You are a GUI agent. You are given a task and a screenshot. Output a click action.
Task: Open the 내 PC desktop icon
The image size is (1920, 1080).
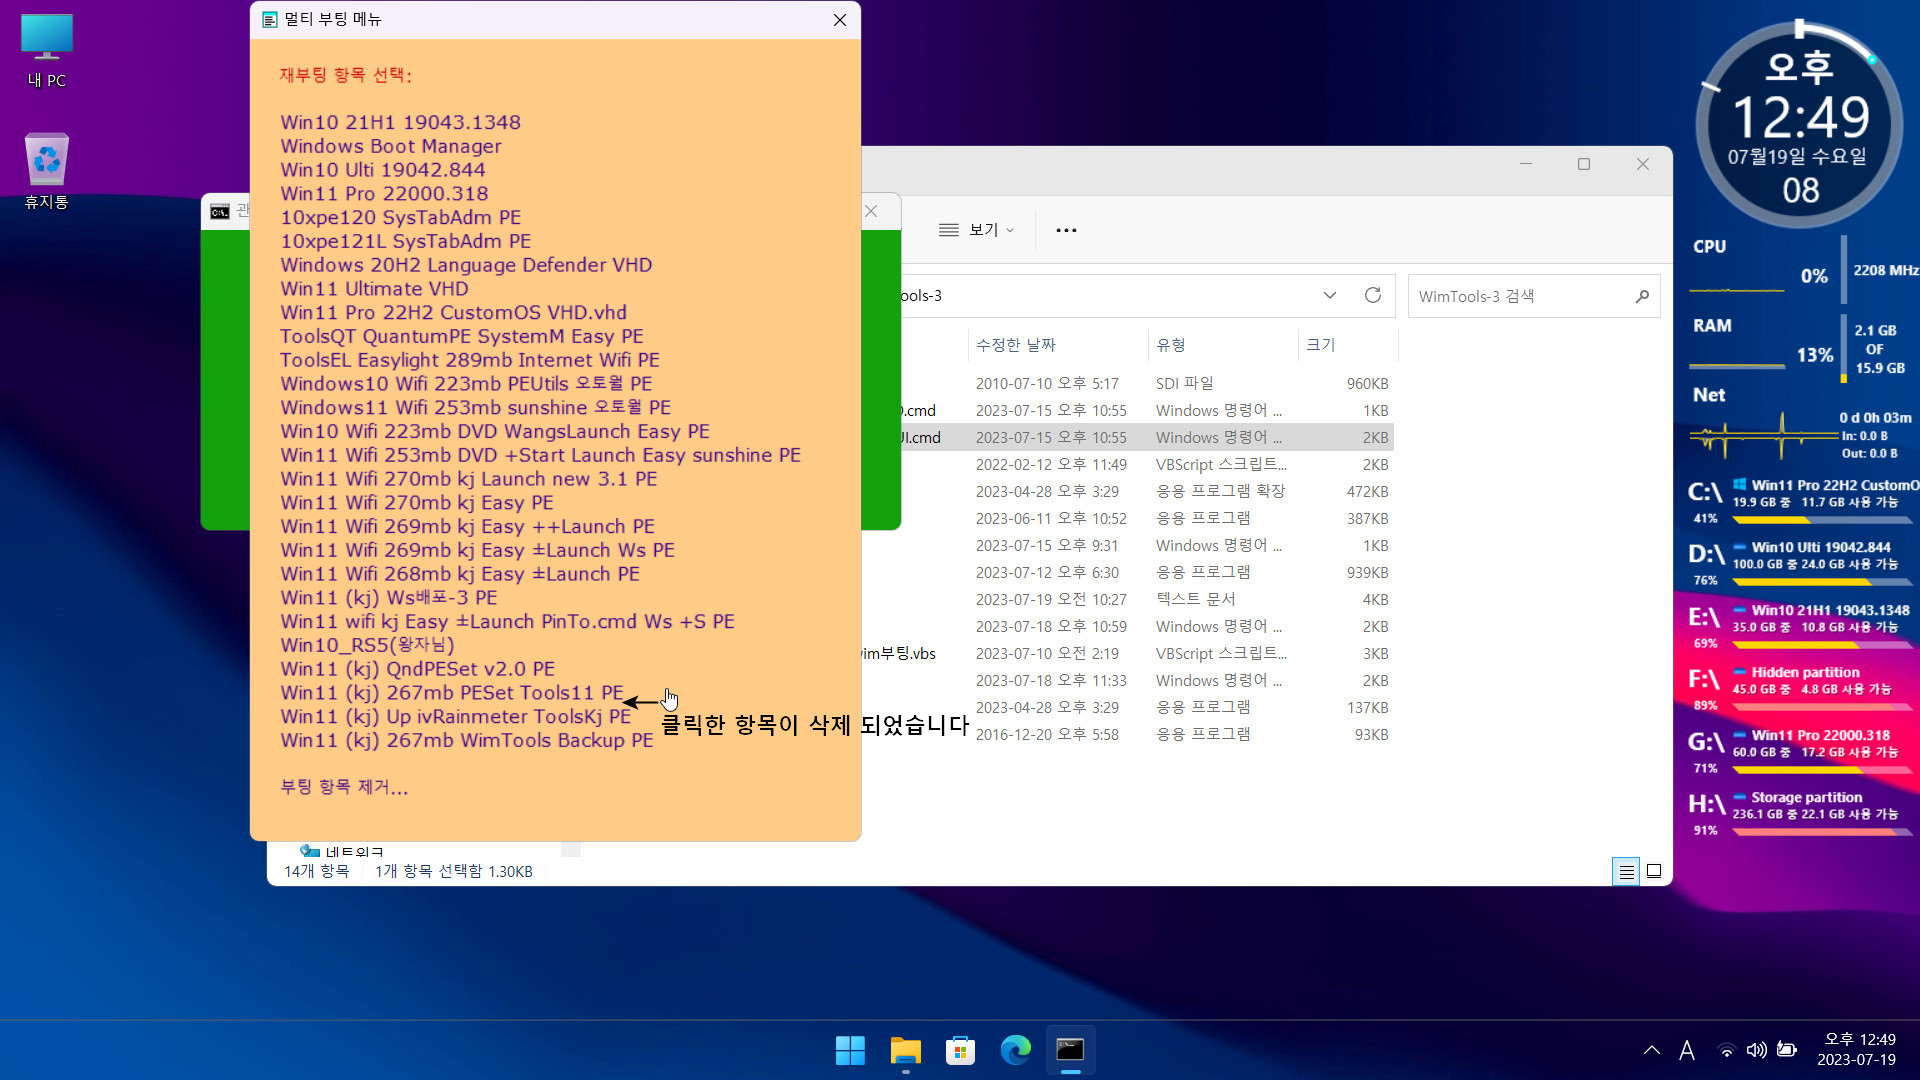(x=47, y=51)
